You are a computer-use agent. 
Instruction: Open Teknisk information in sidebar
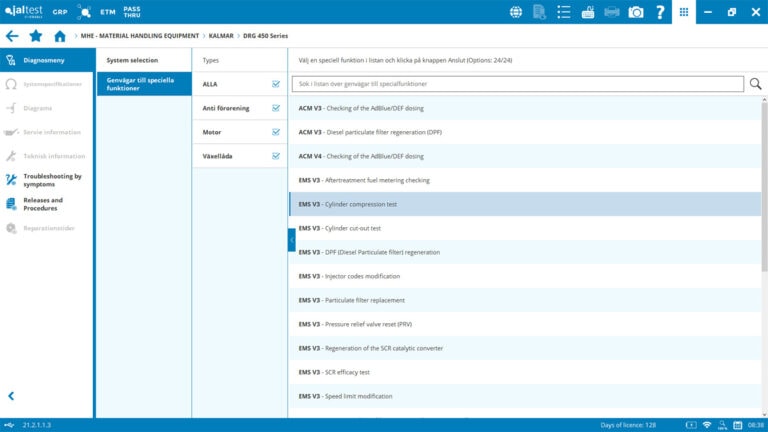pyautogui.click(x=47, y=156)
